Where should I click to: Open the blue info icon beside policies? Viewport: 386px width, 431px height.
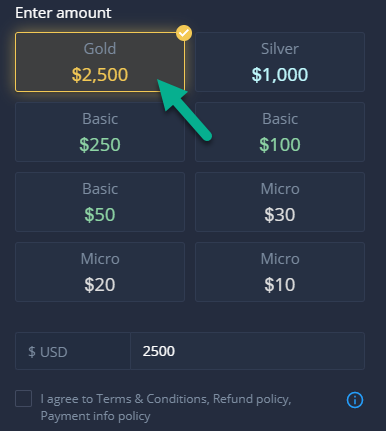coord(355,400)
